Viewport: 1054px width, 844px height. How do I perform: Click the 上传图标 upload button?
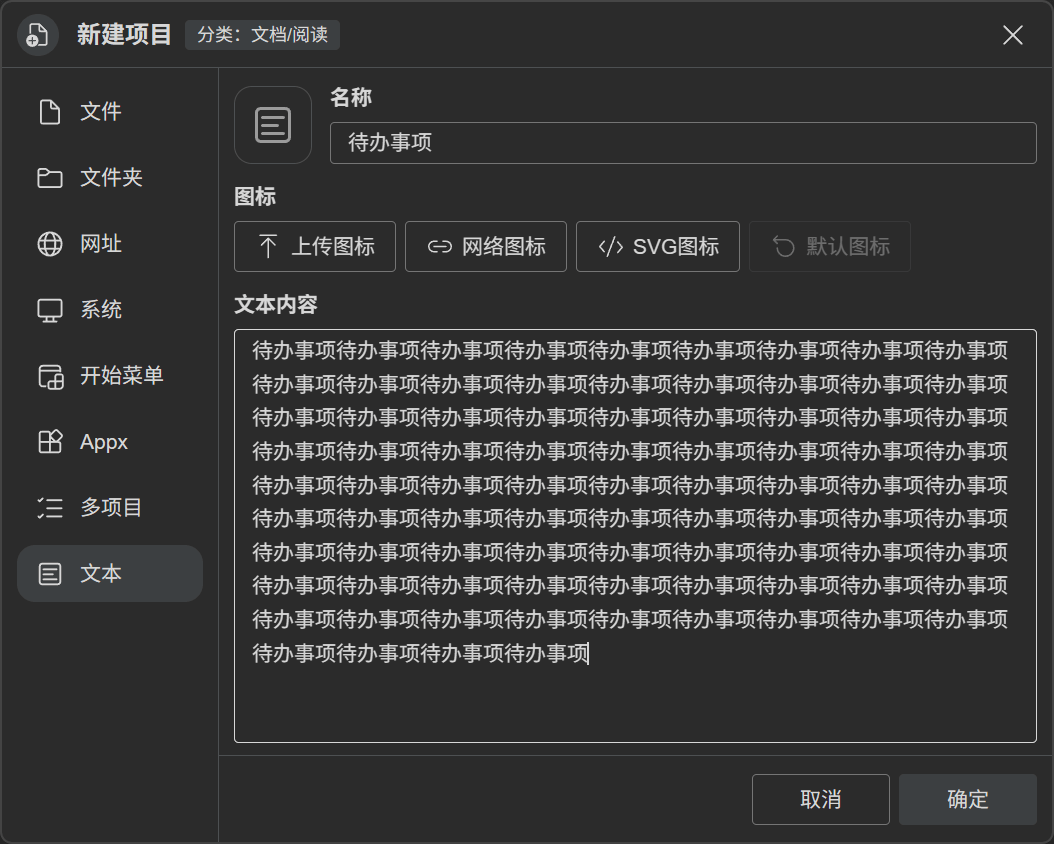tap(315, 247)
